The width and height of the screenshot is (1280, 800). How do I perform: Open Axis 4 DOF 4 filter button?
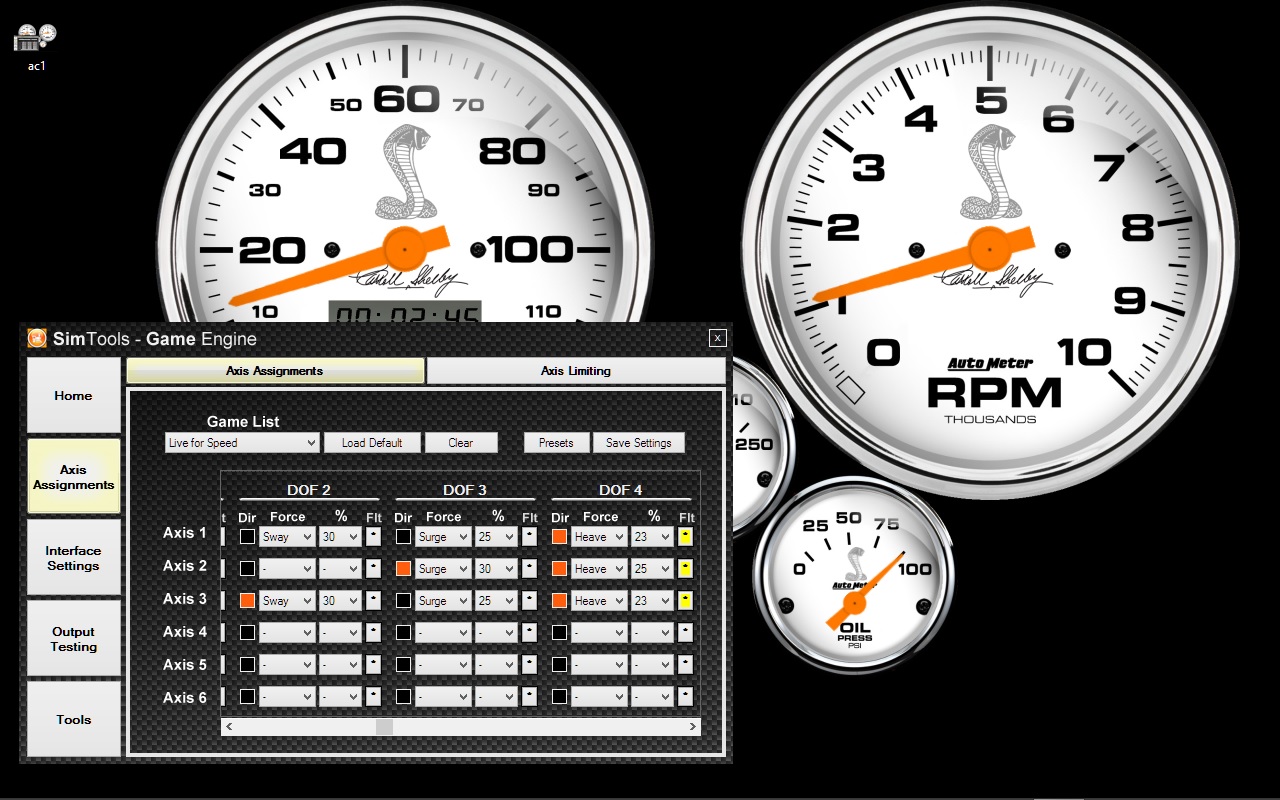pyautogui.click(x=686, y=633)
